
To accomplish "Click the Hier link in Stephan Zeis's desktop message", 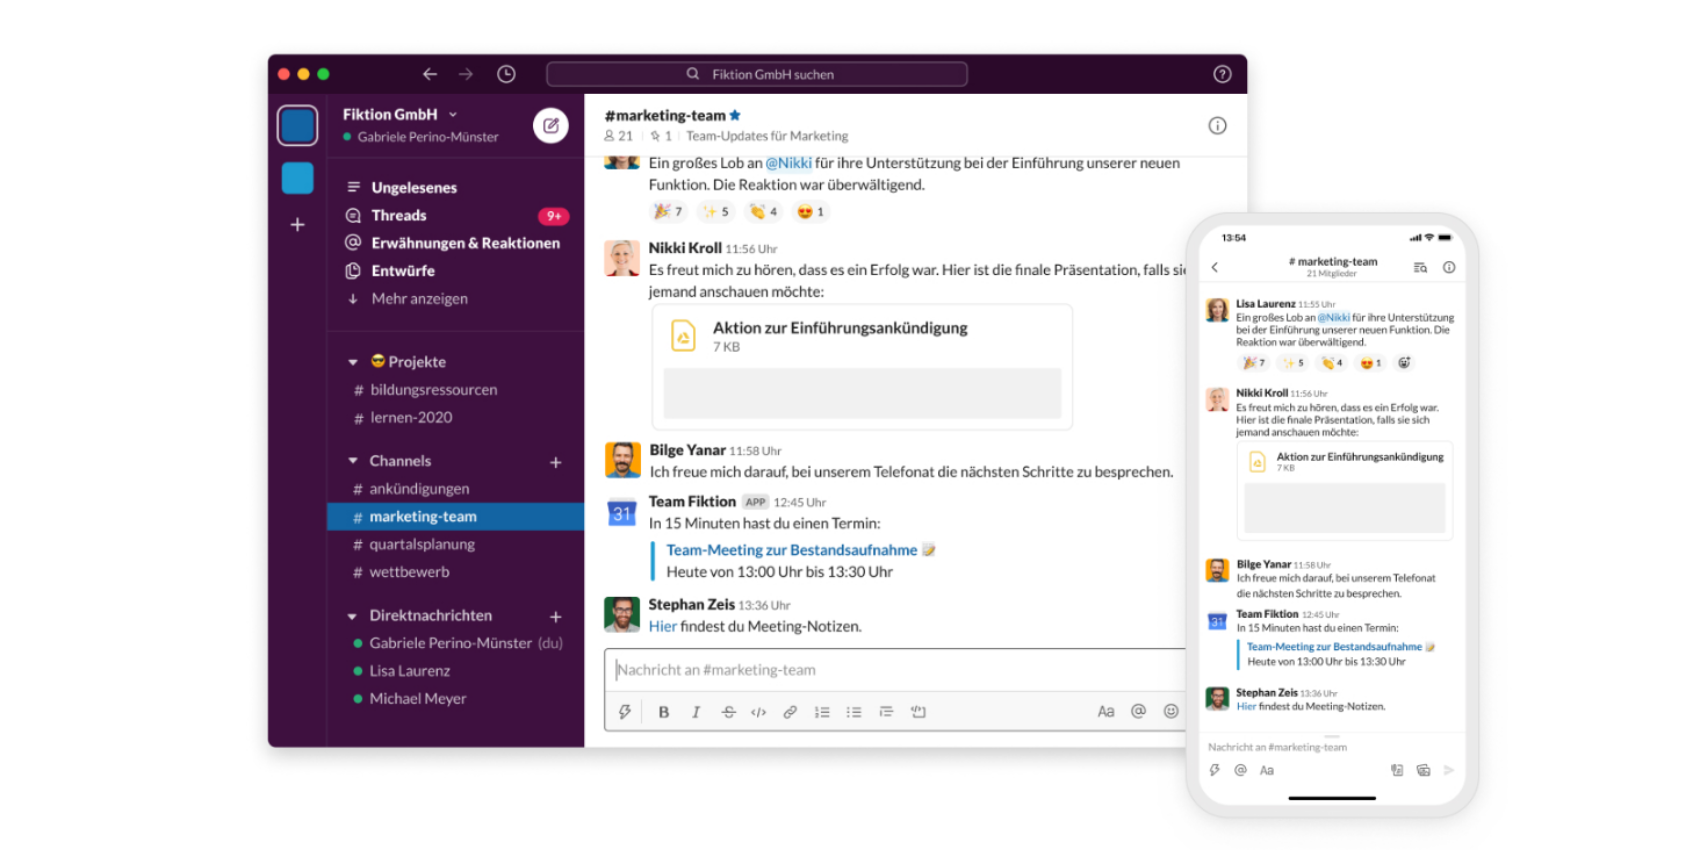I will (x=662, y=627).
